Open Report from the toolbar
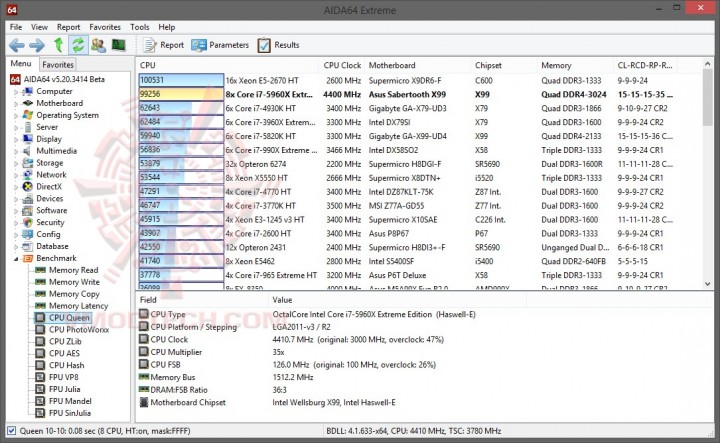The image size is (720, 443). (163, 45)
